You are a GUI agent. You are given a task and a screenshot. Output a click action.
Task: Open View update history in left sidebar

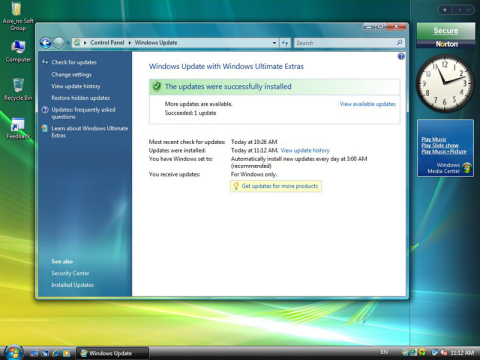click(x=76, y=86)
